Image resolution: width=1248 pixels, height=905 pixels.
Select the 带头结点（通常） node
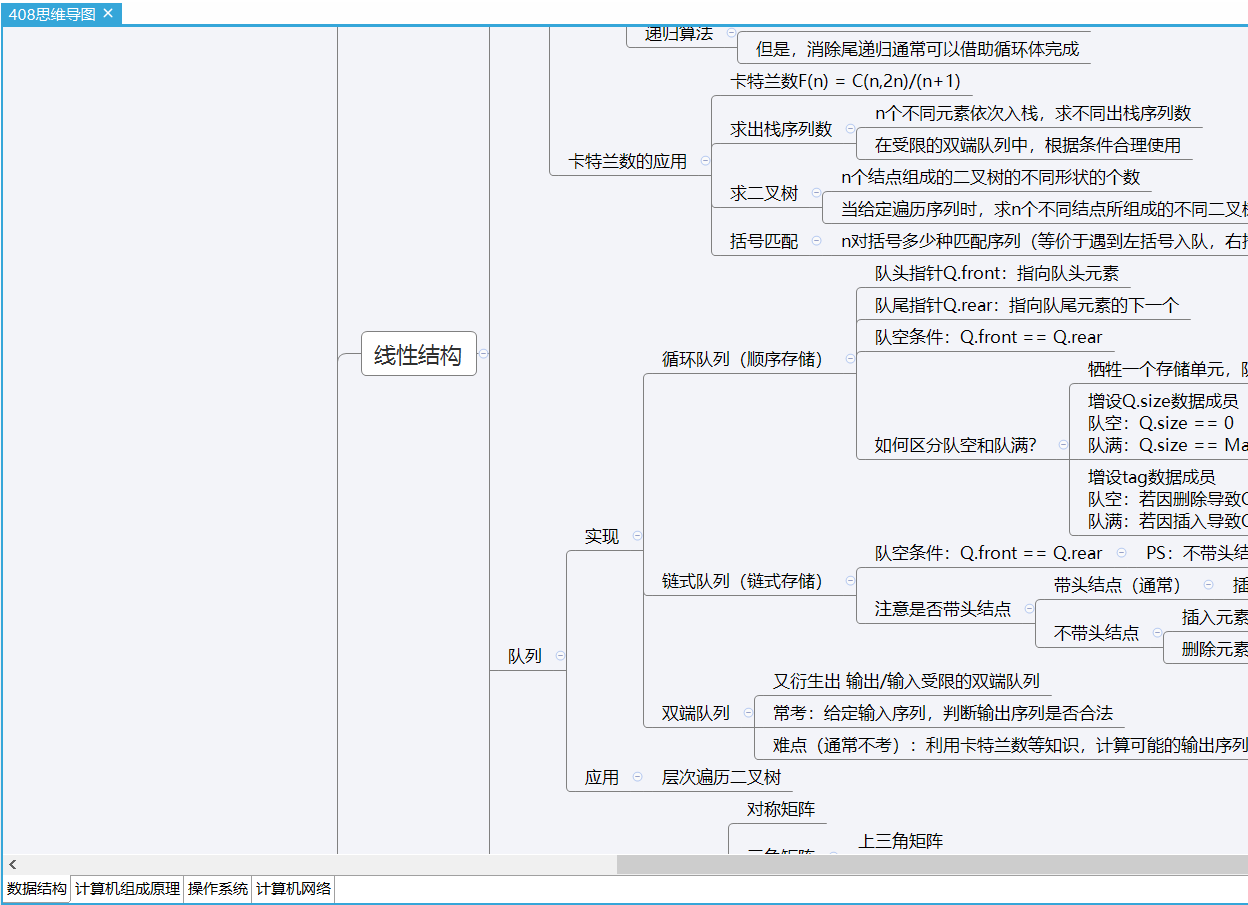pyautogui.click(x=1117, y=585)
